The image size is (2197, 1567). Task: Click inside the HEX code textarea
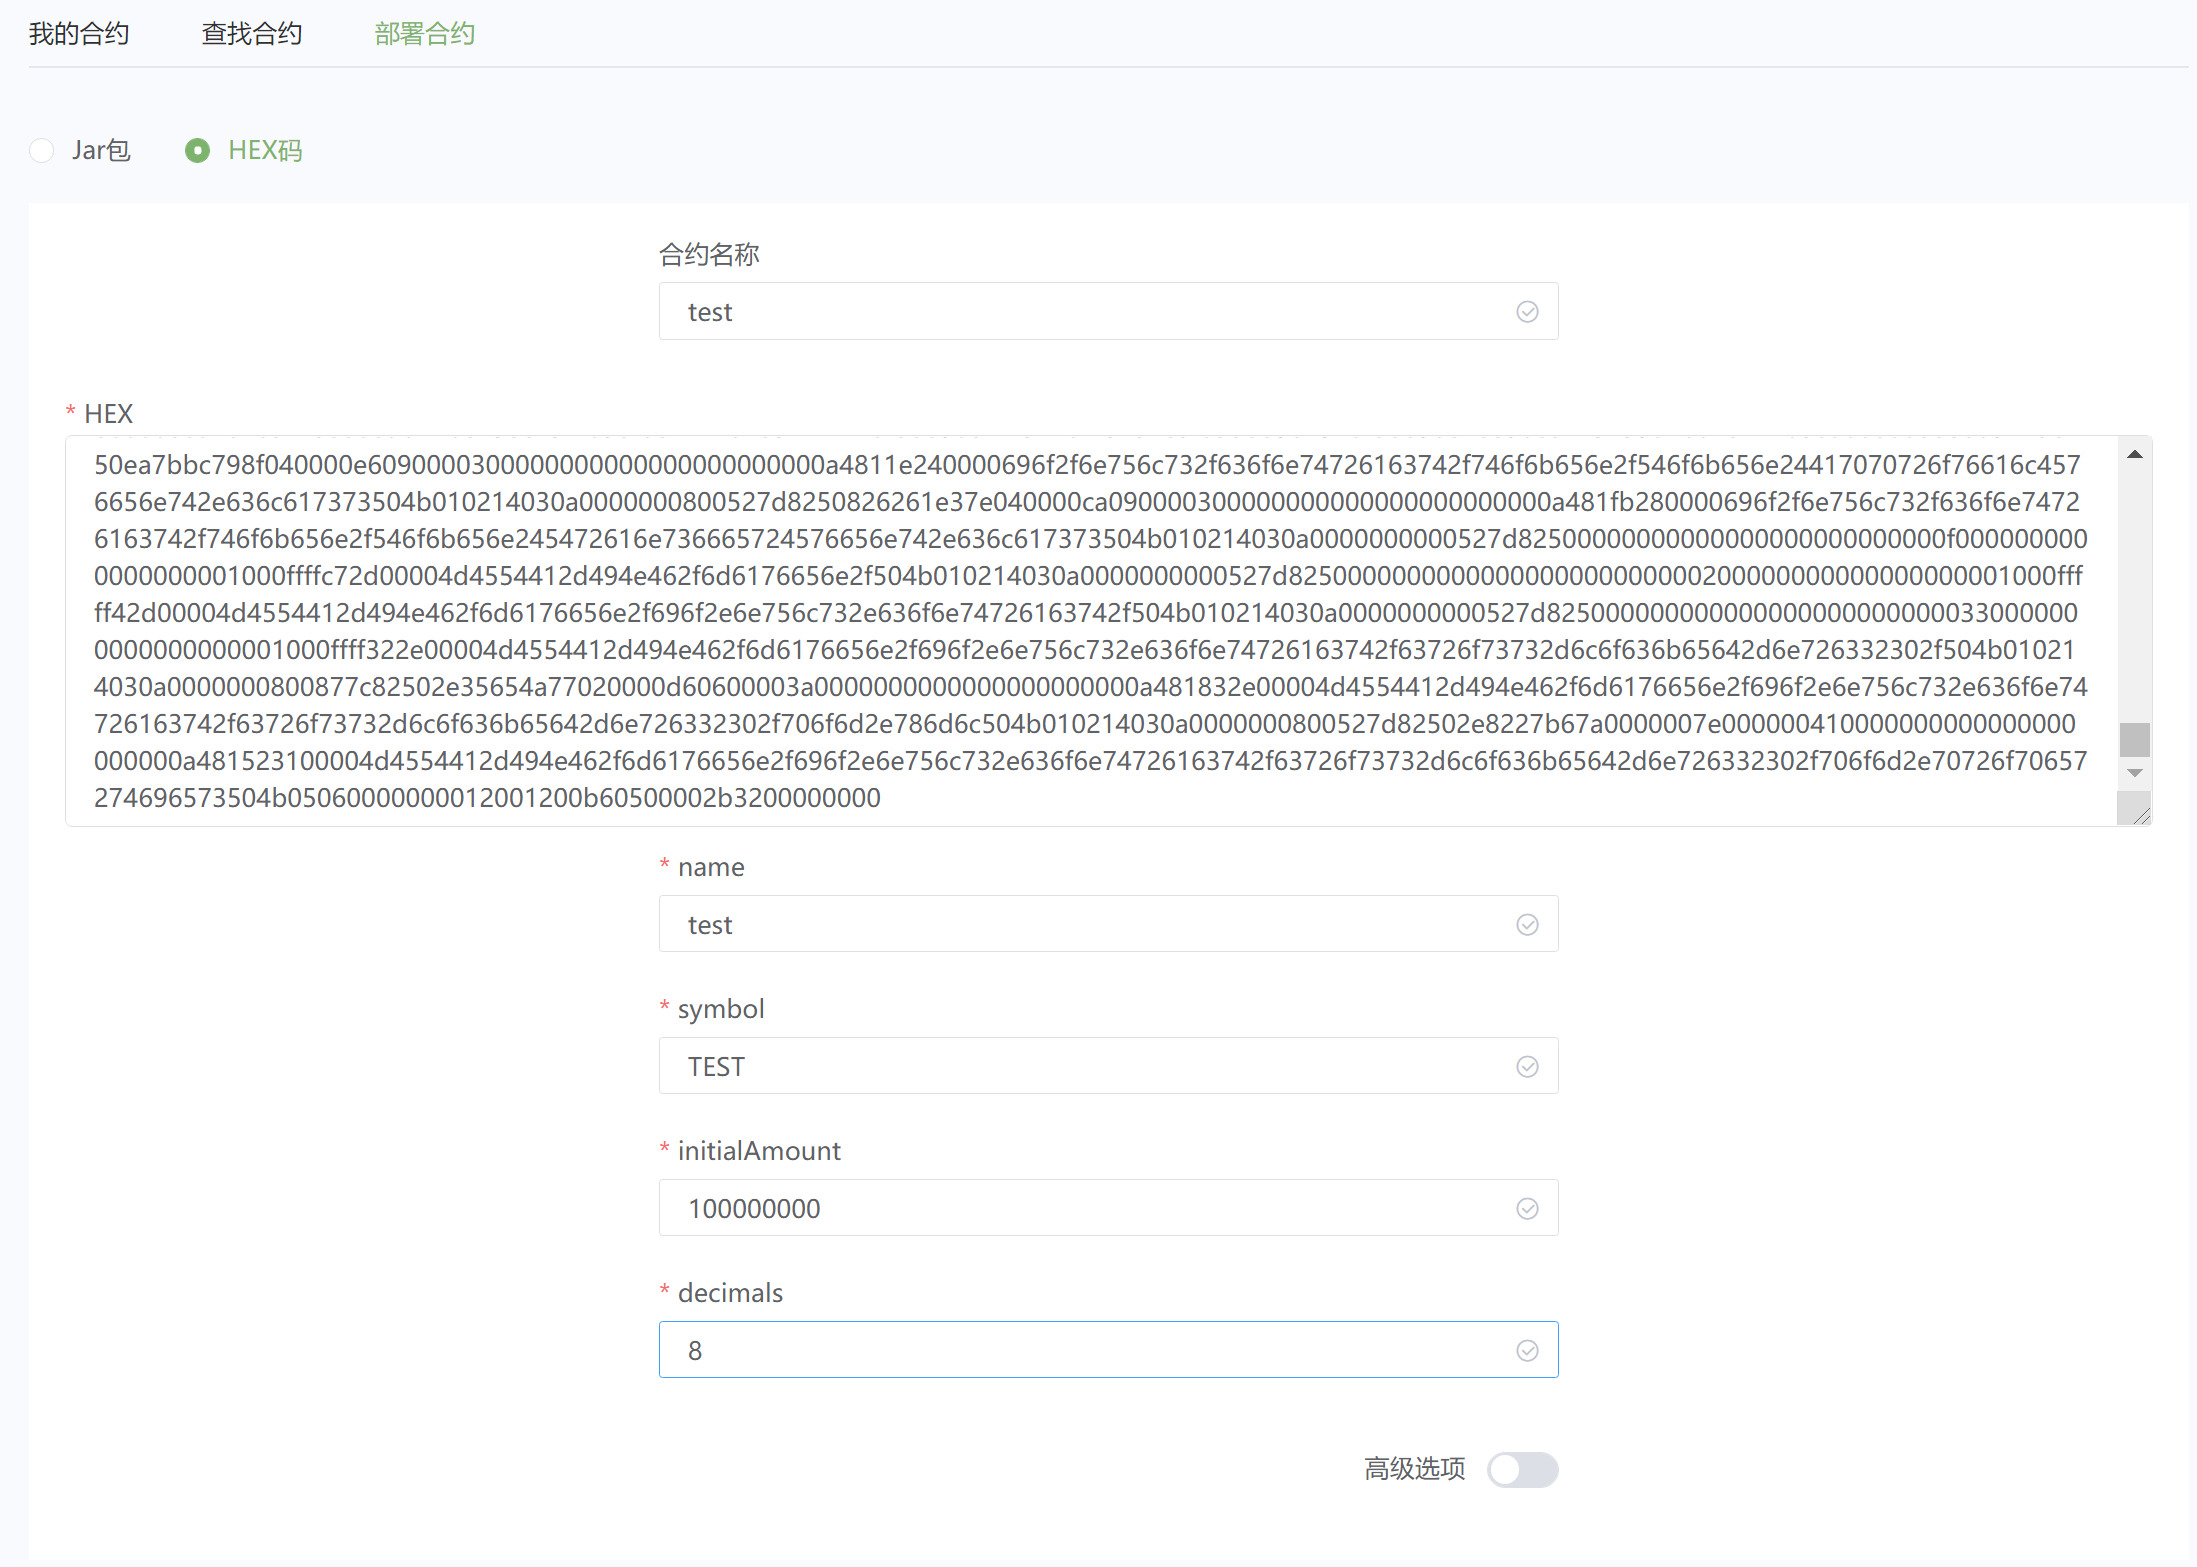pos(1090,630)
